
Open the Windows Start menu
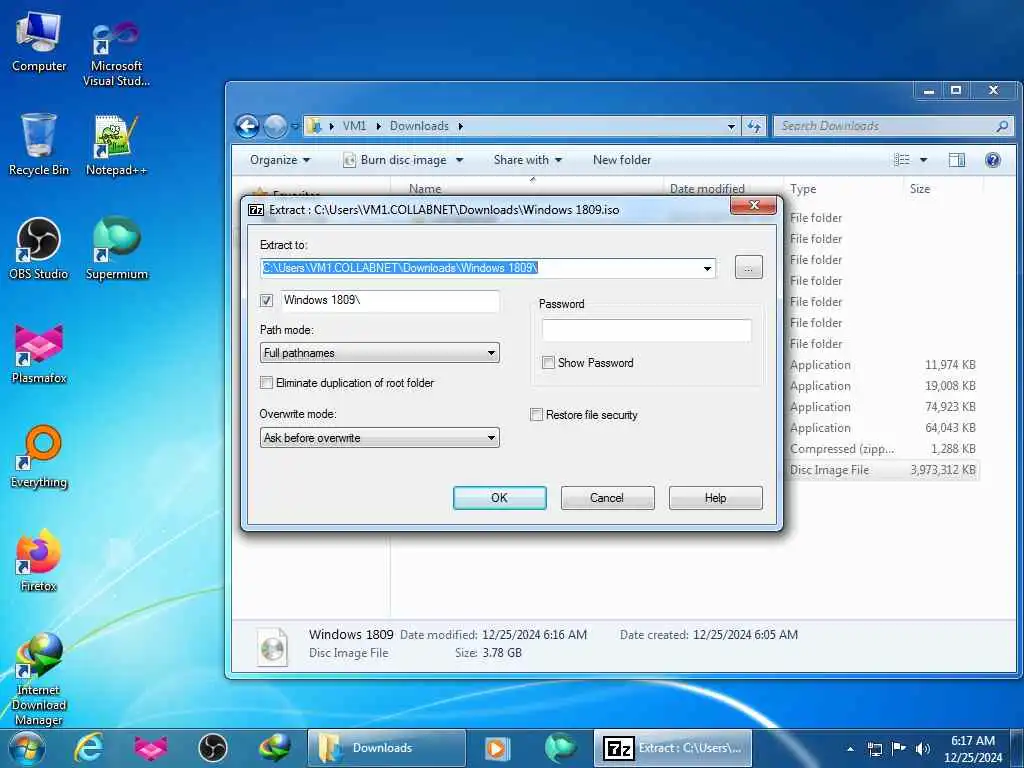tap(26, 748)
